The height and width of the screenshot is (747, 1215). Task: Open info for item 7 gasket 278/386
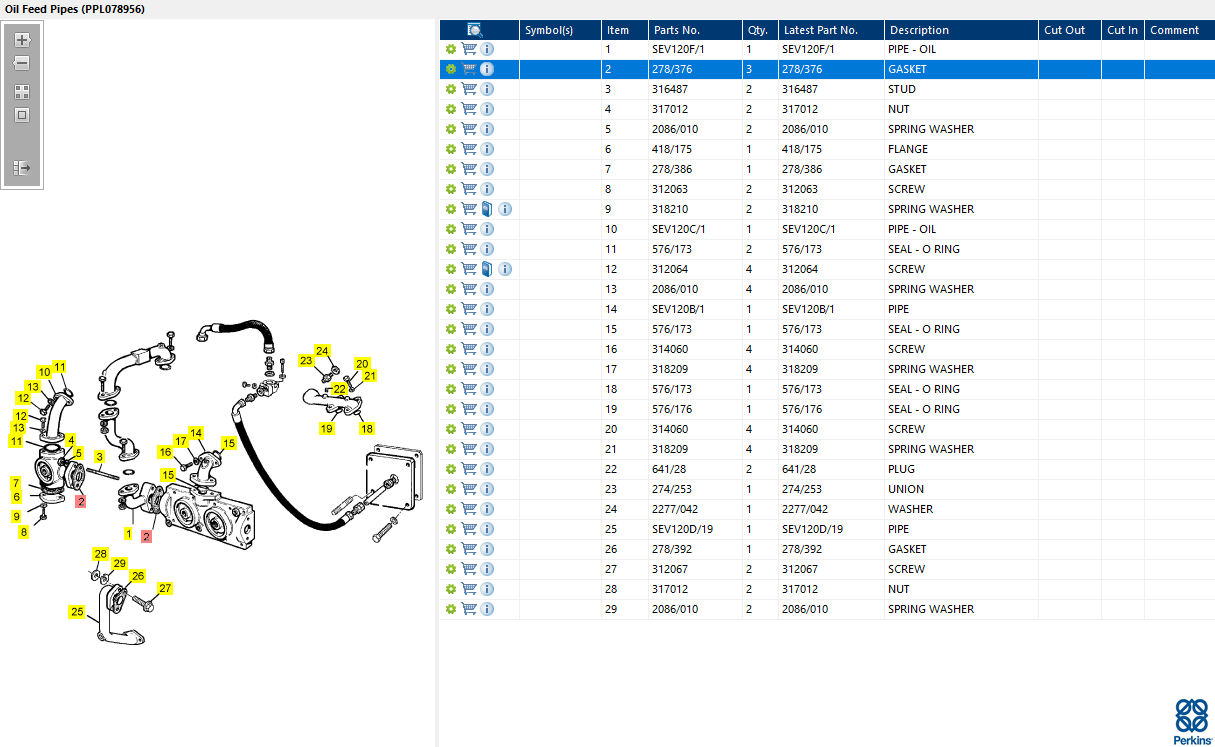coord(487,169)
